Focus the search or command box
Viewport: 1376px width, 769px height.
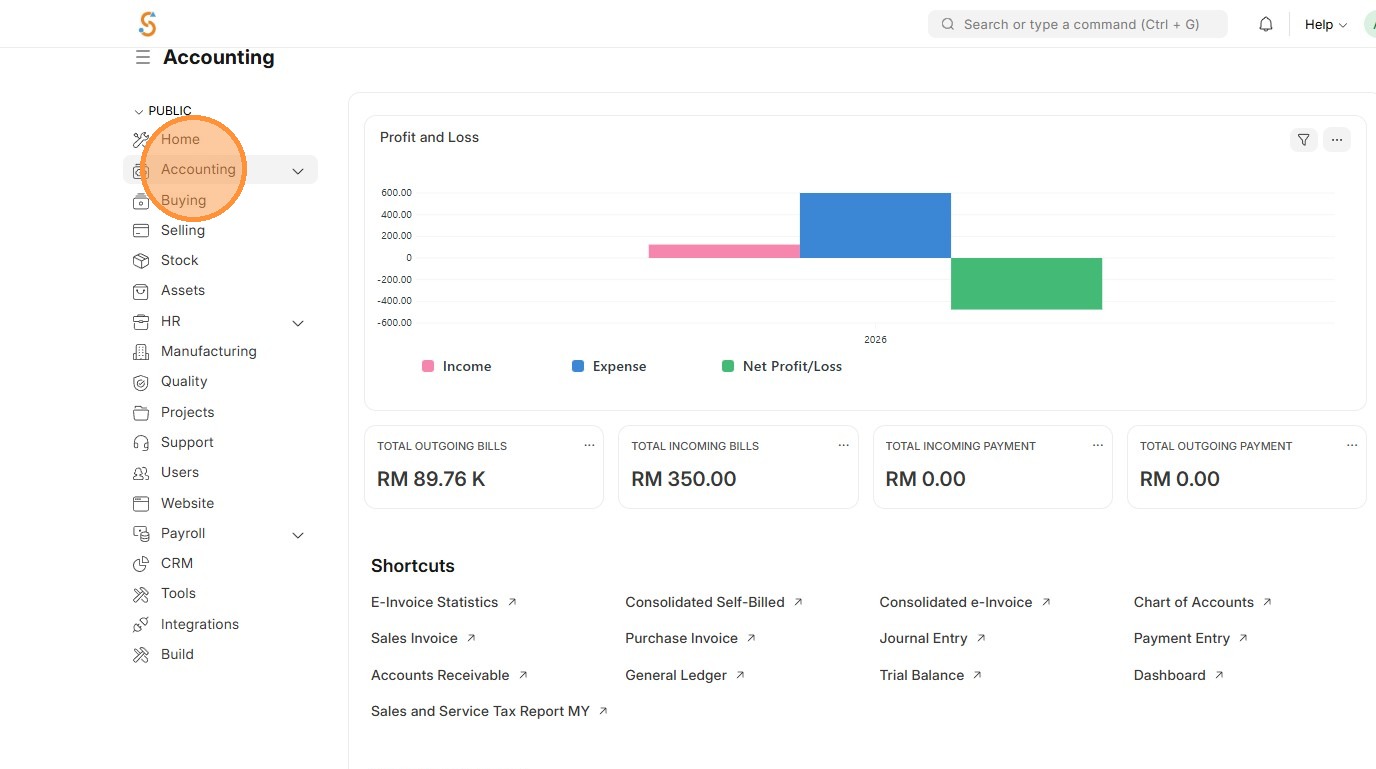[1077, 24]
